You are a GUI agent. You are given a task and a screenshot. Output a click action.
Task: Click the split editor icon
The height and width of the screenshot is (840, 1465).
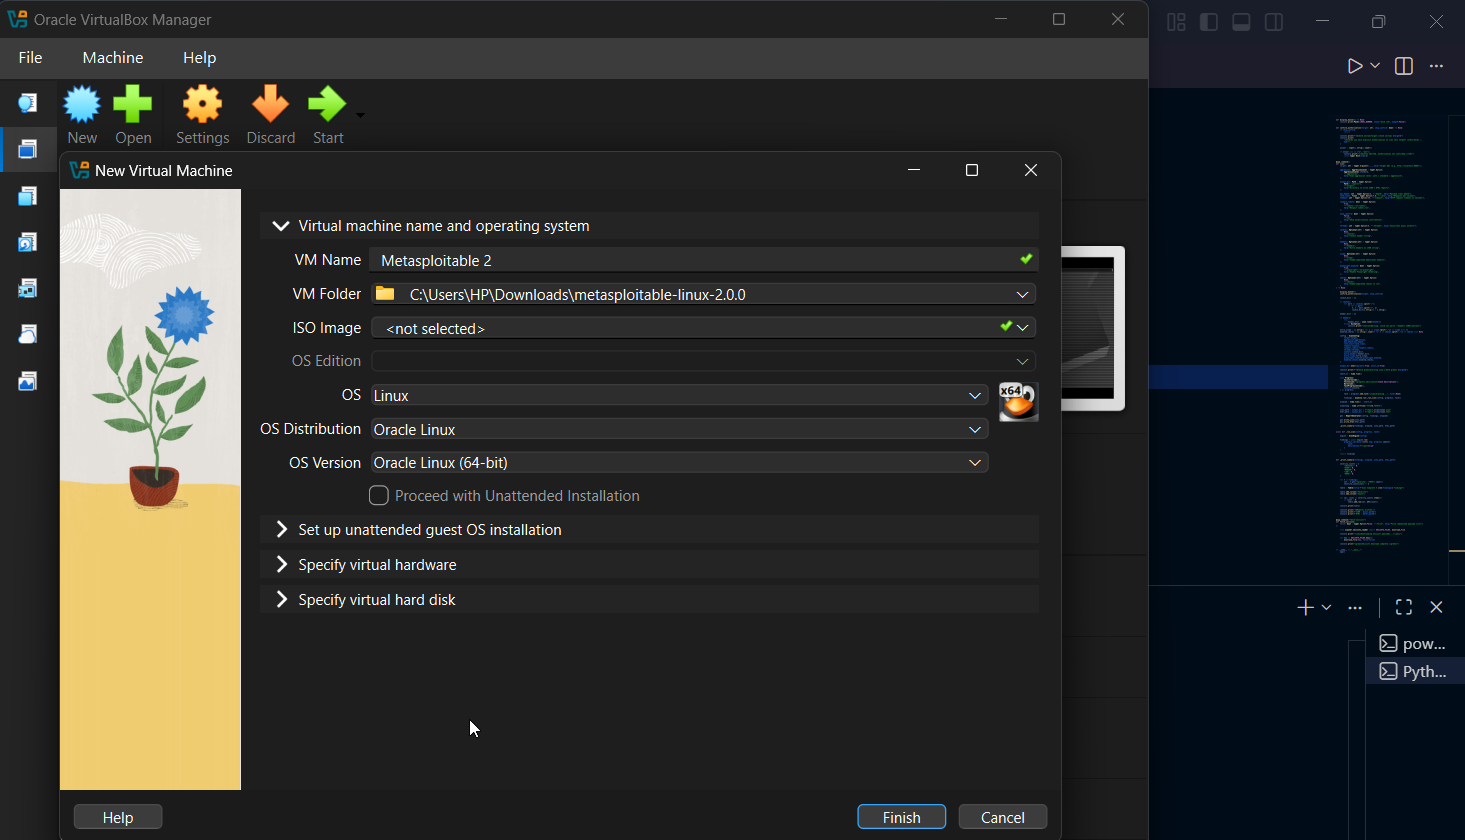tap(1404, 66)
